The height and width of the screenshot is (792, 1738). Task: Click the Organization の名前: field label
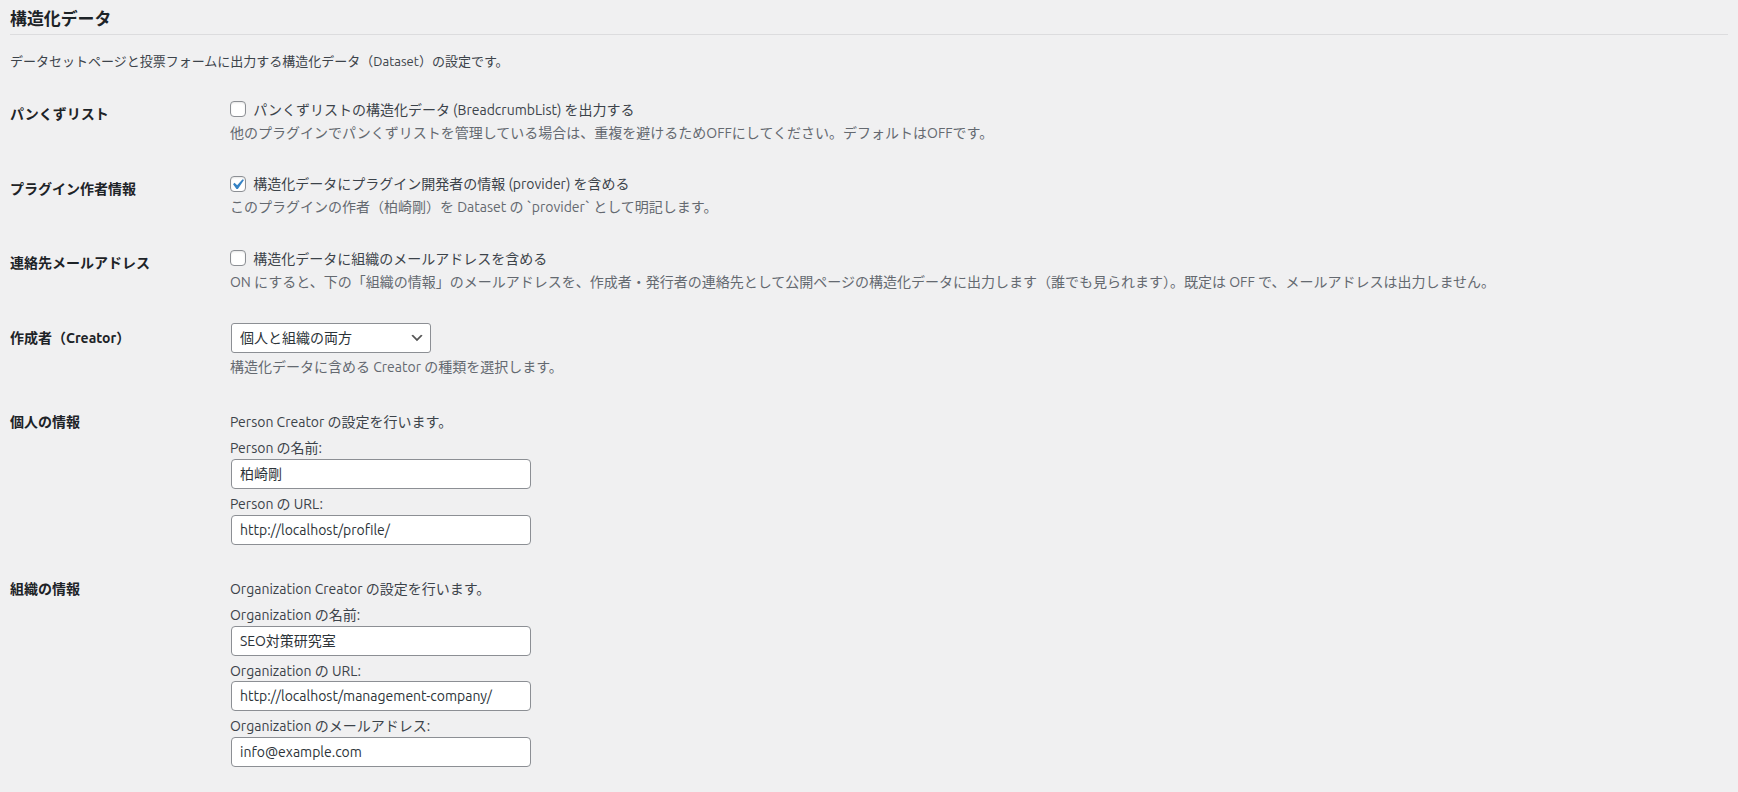click(295, 615)
